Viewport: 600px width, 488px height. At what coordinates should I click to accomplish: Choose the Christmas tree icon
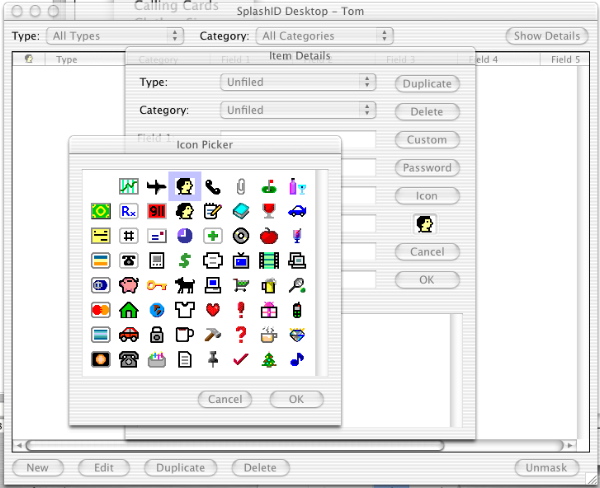(269, 359)
